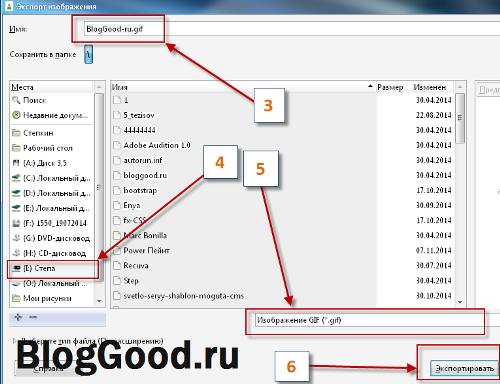500x384 pixels.
Task: Select the (C:) Локальный диск drive icon
Action: tap(16, 178)
